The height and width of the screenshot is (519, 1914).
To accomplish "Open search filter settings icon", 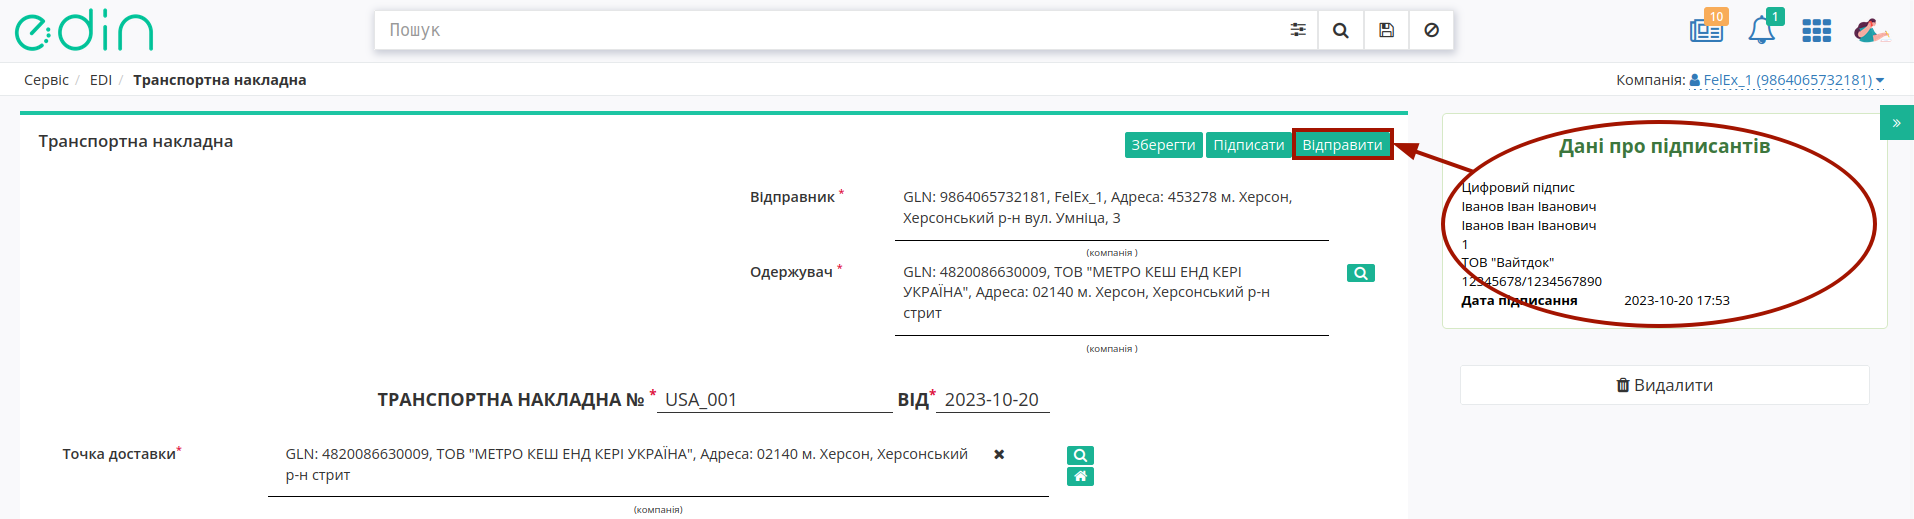I will (x=1298, y=30).
